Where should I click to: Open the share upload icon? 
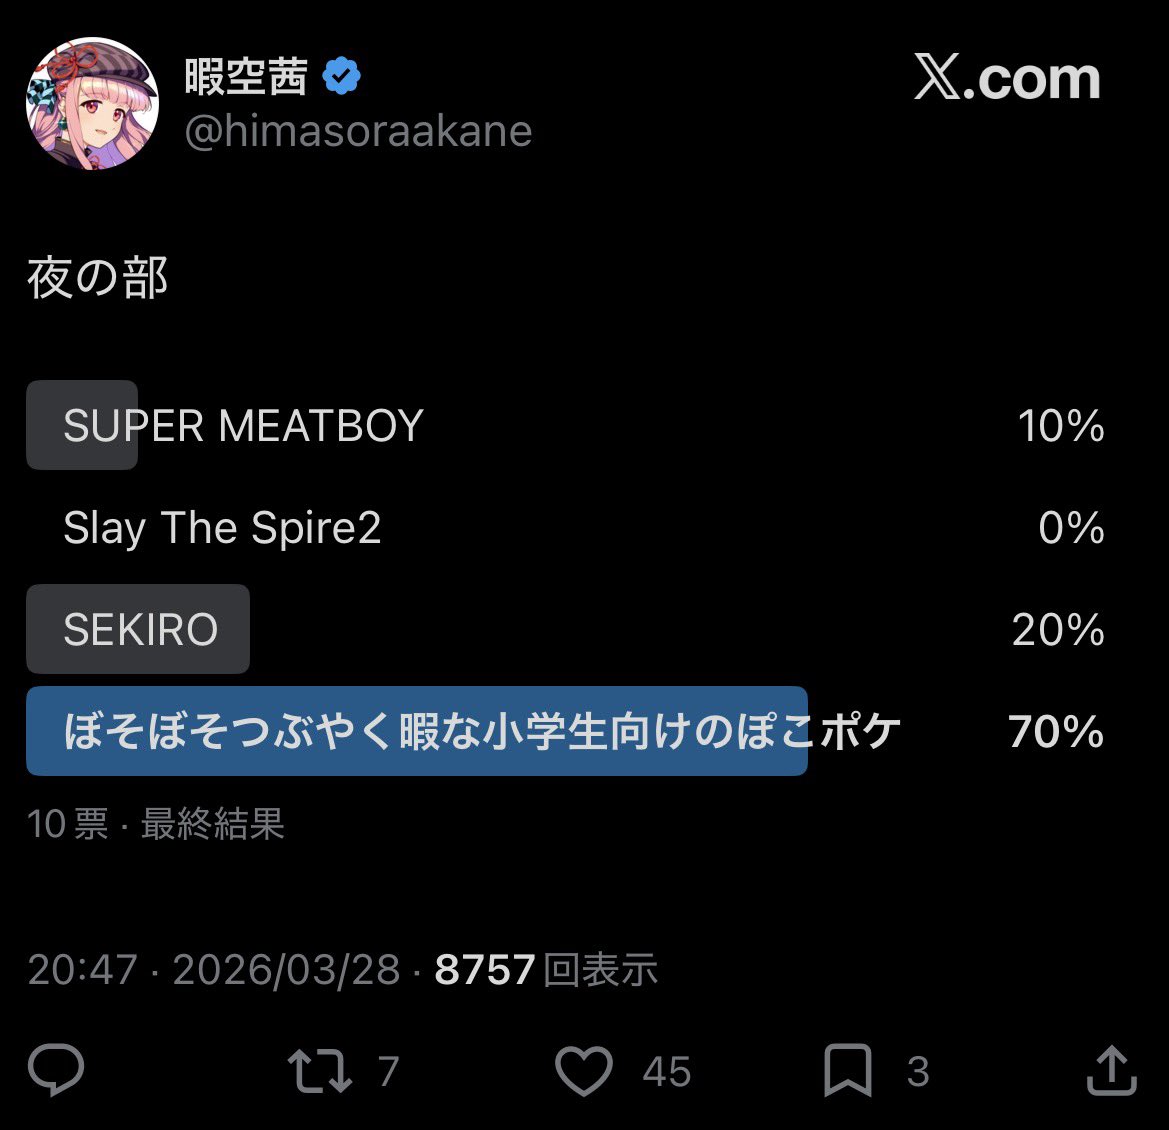(1111, 1071)
